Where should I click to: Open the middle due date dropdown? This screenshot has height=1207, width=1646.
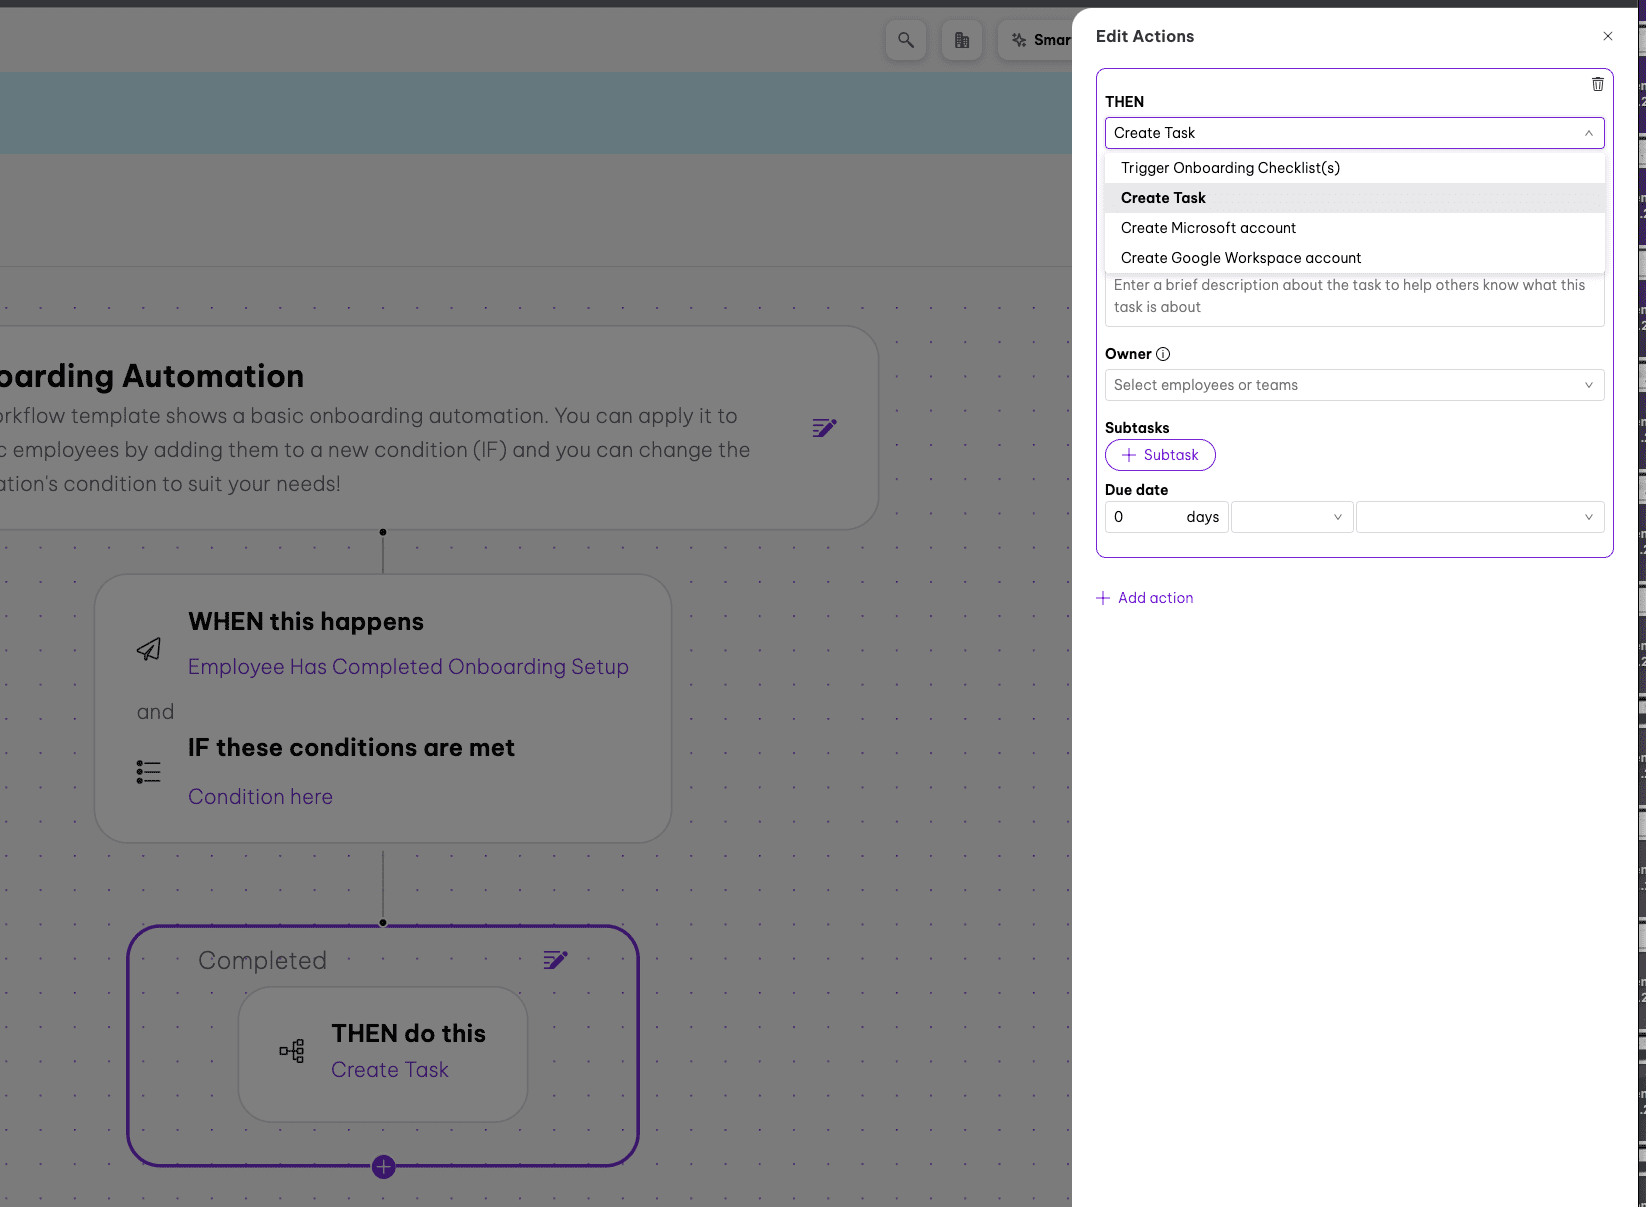[1292, 517]
